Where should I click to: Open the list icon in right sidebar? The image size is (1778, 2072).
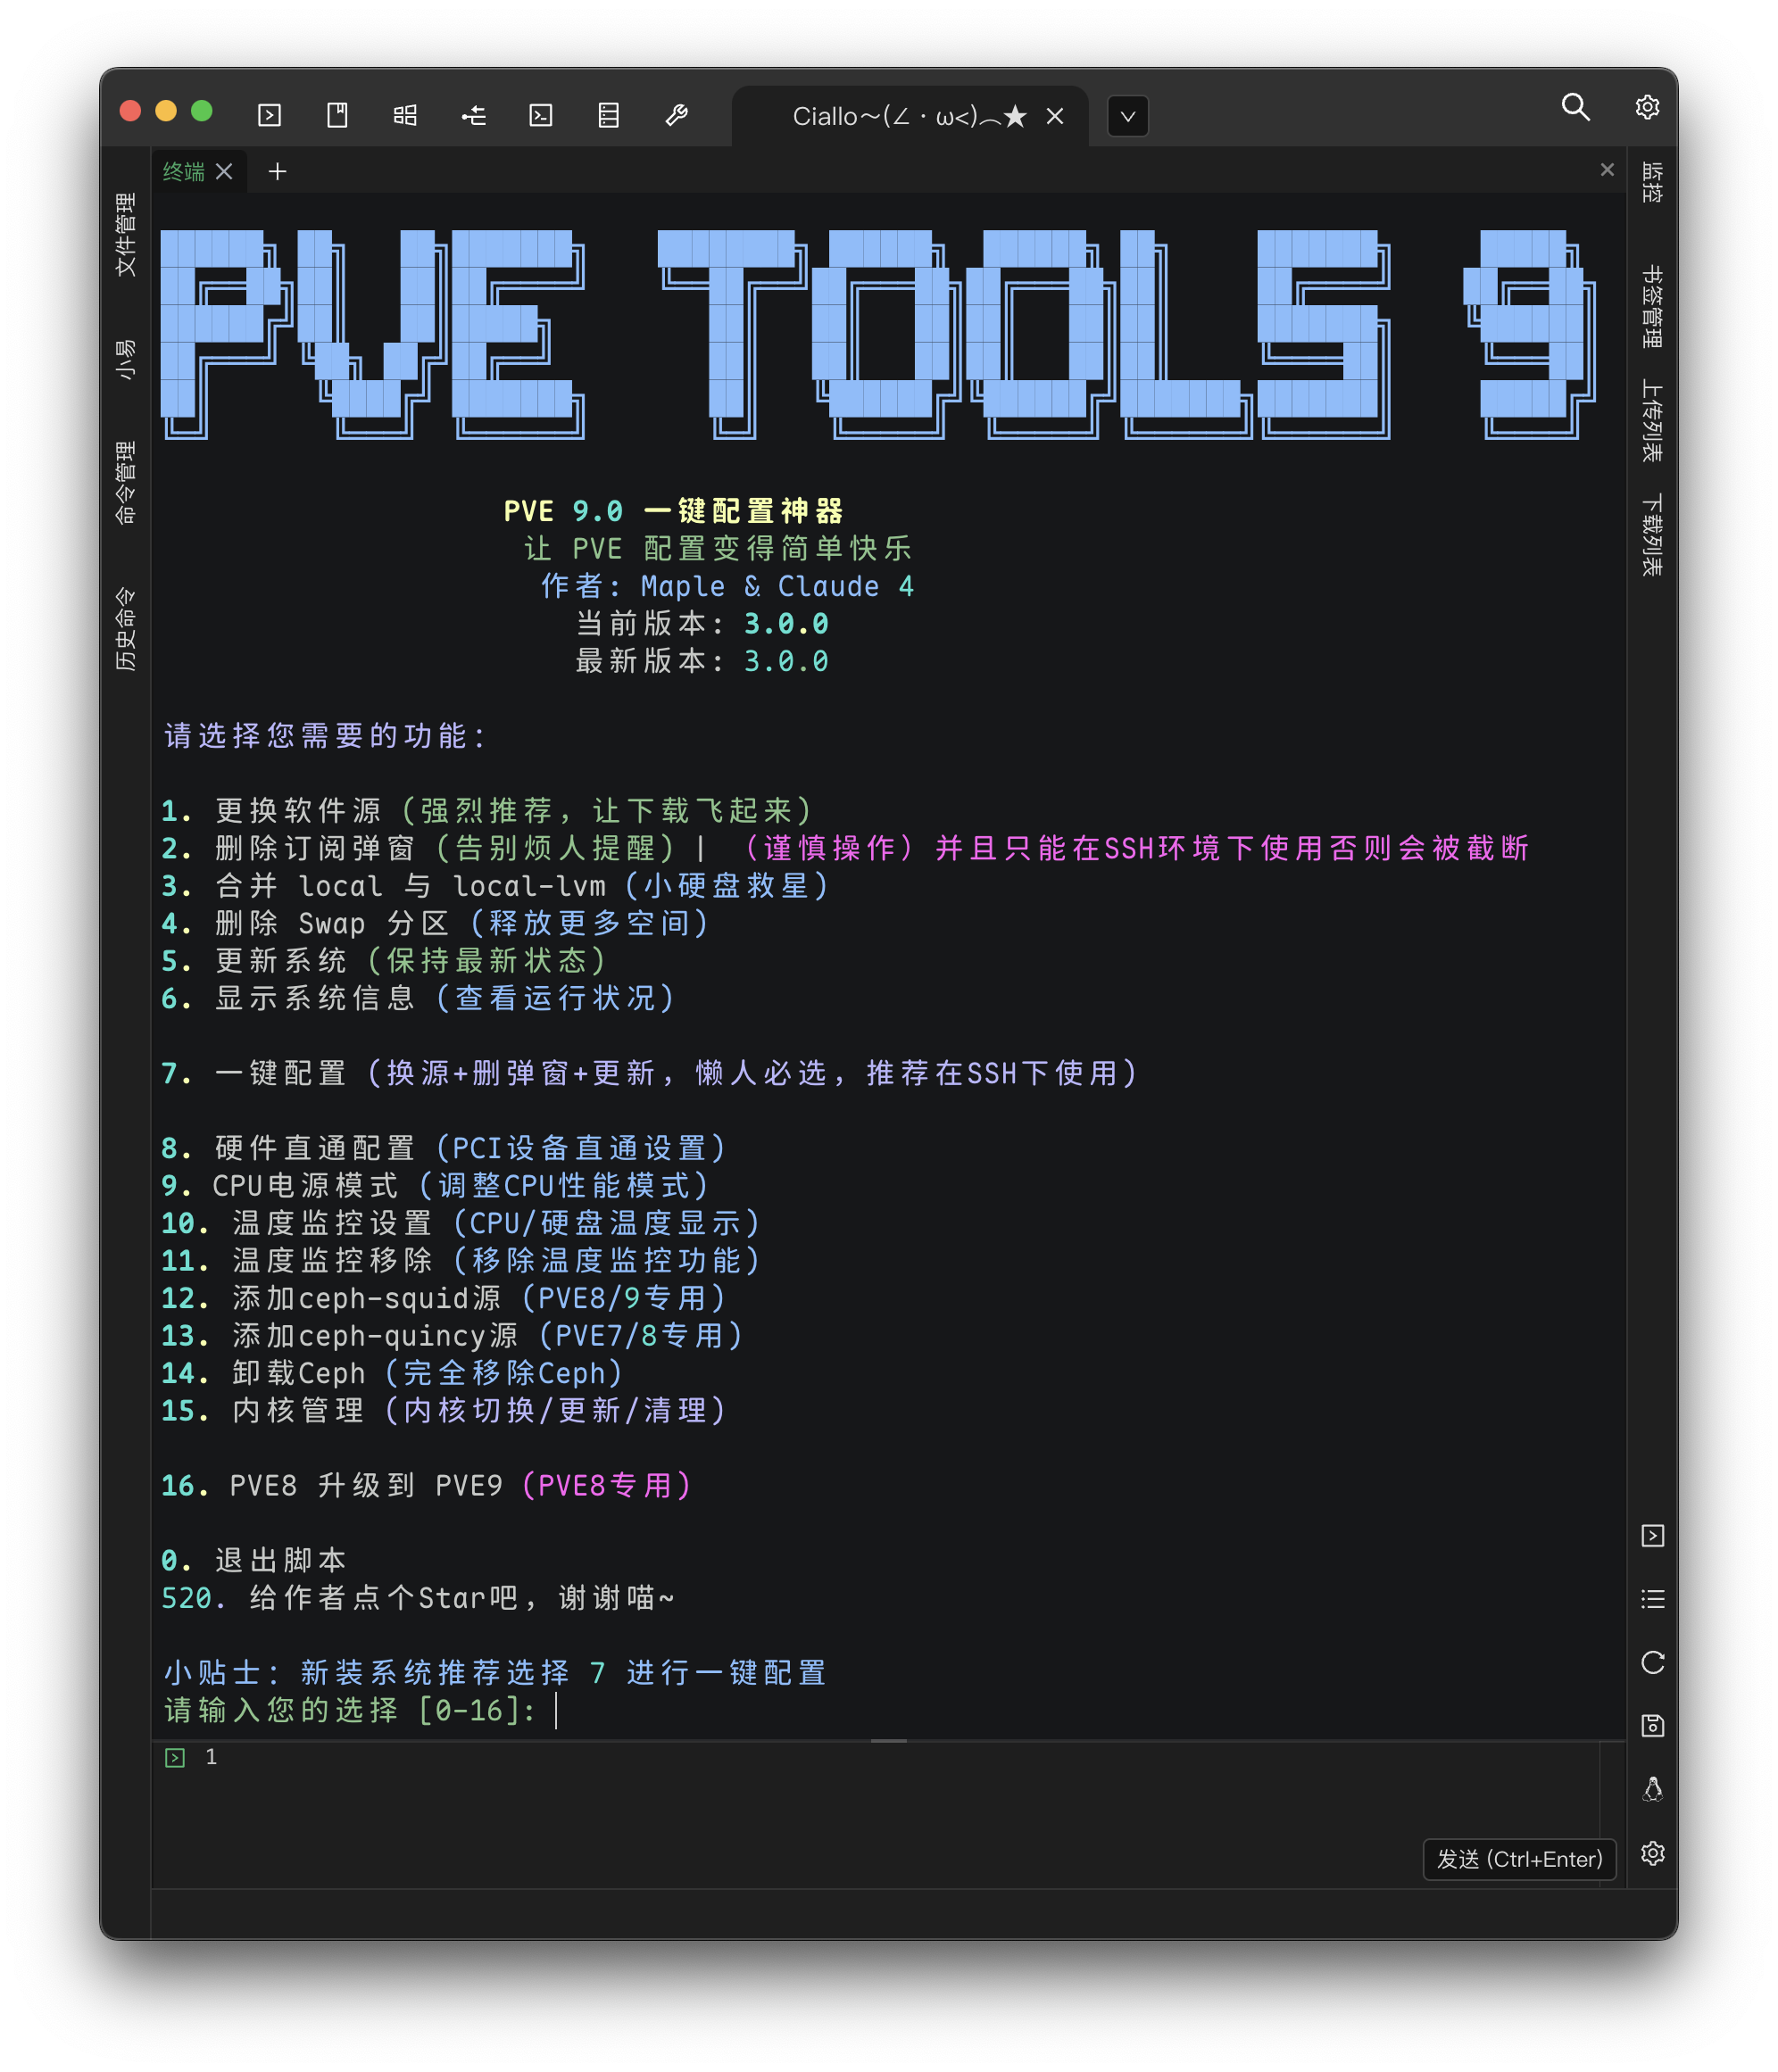(x=1652, y=1599)
